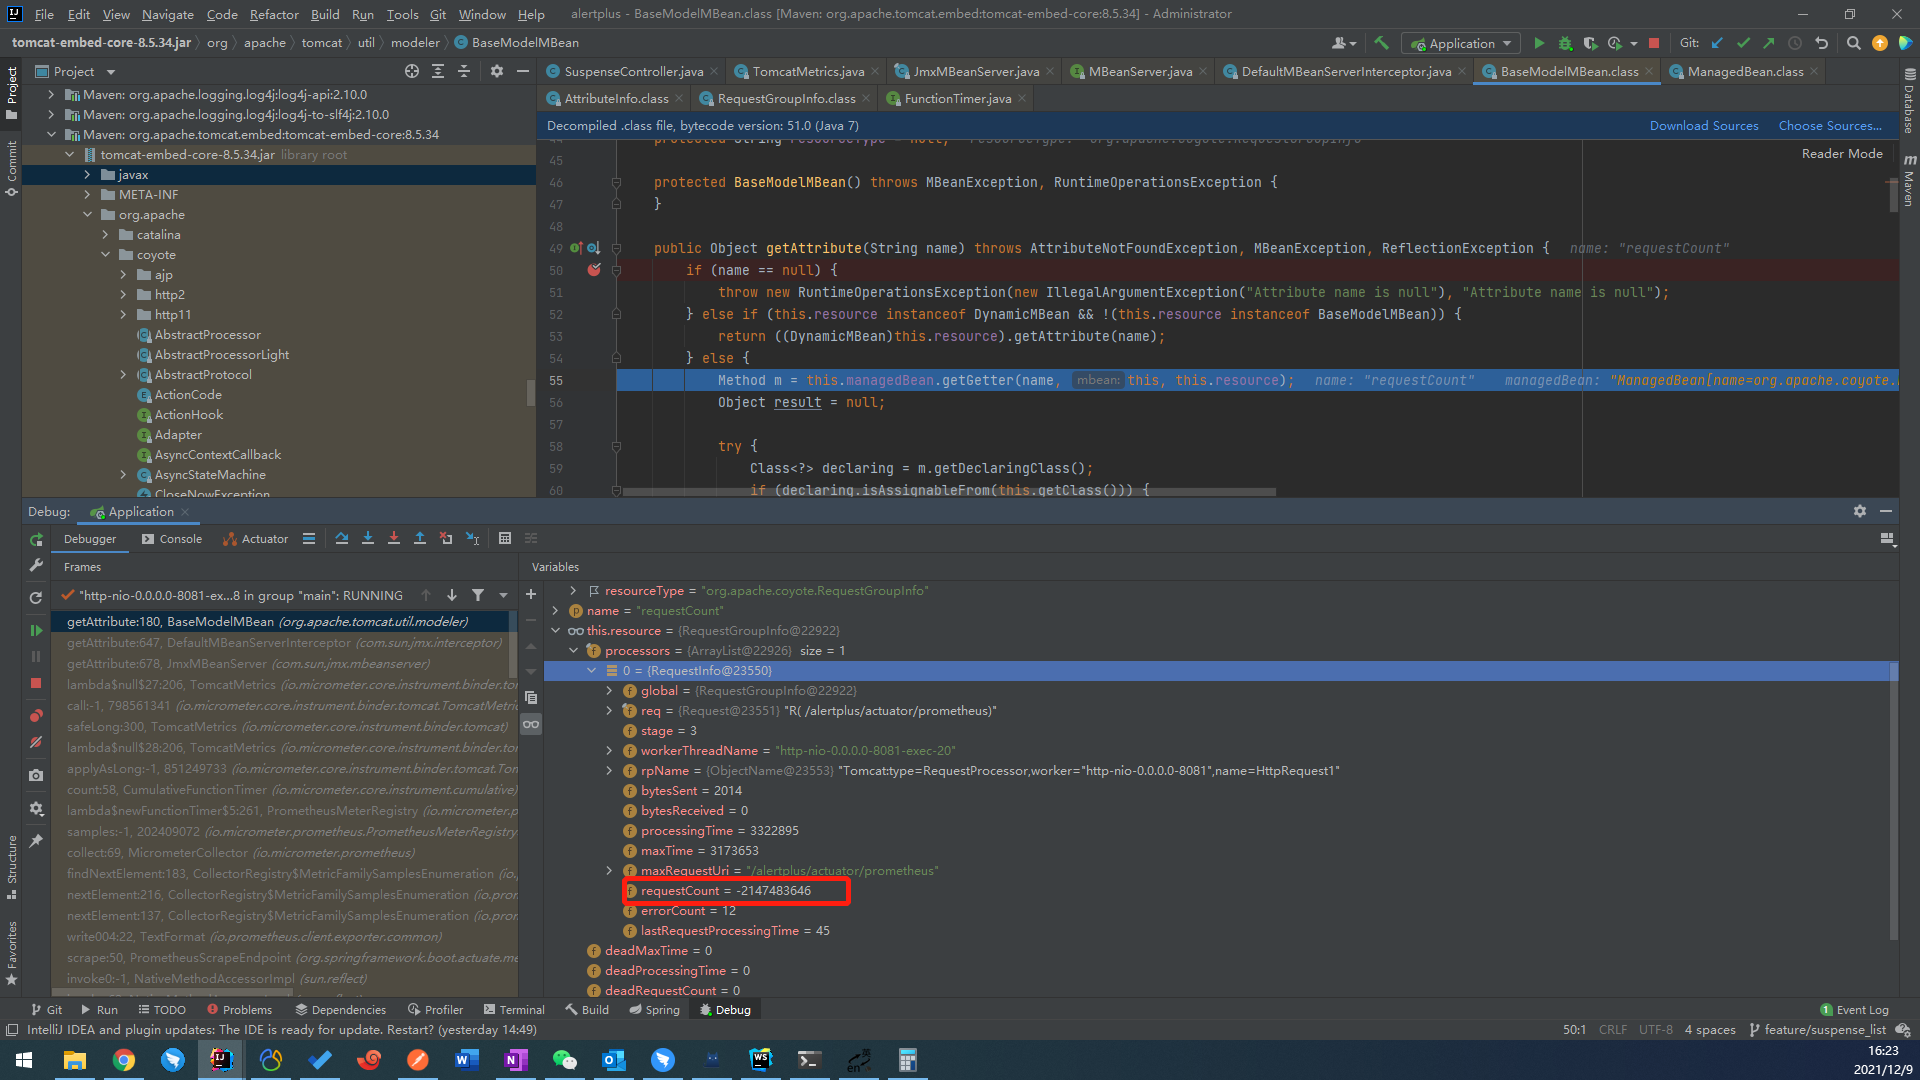Switch to the TomcatMetrics.java tab
Viewport: 1920px width, 1080px height.
(807, 72)
